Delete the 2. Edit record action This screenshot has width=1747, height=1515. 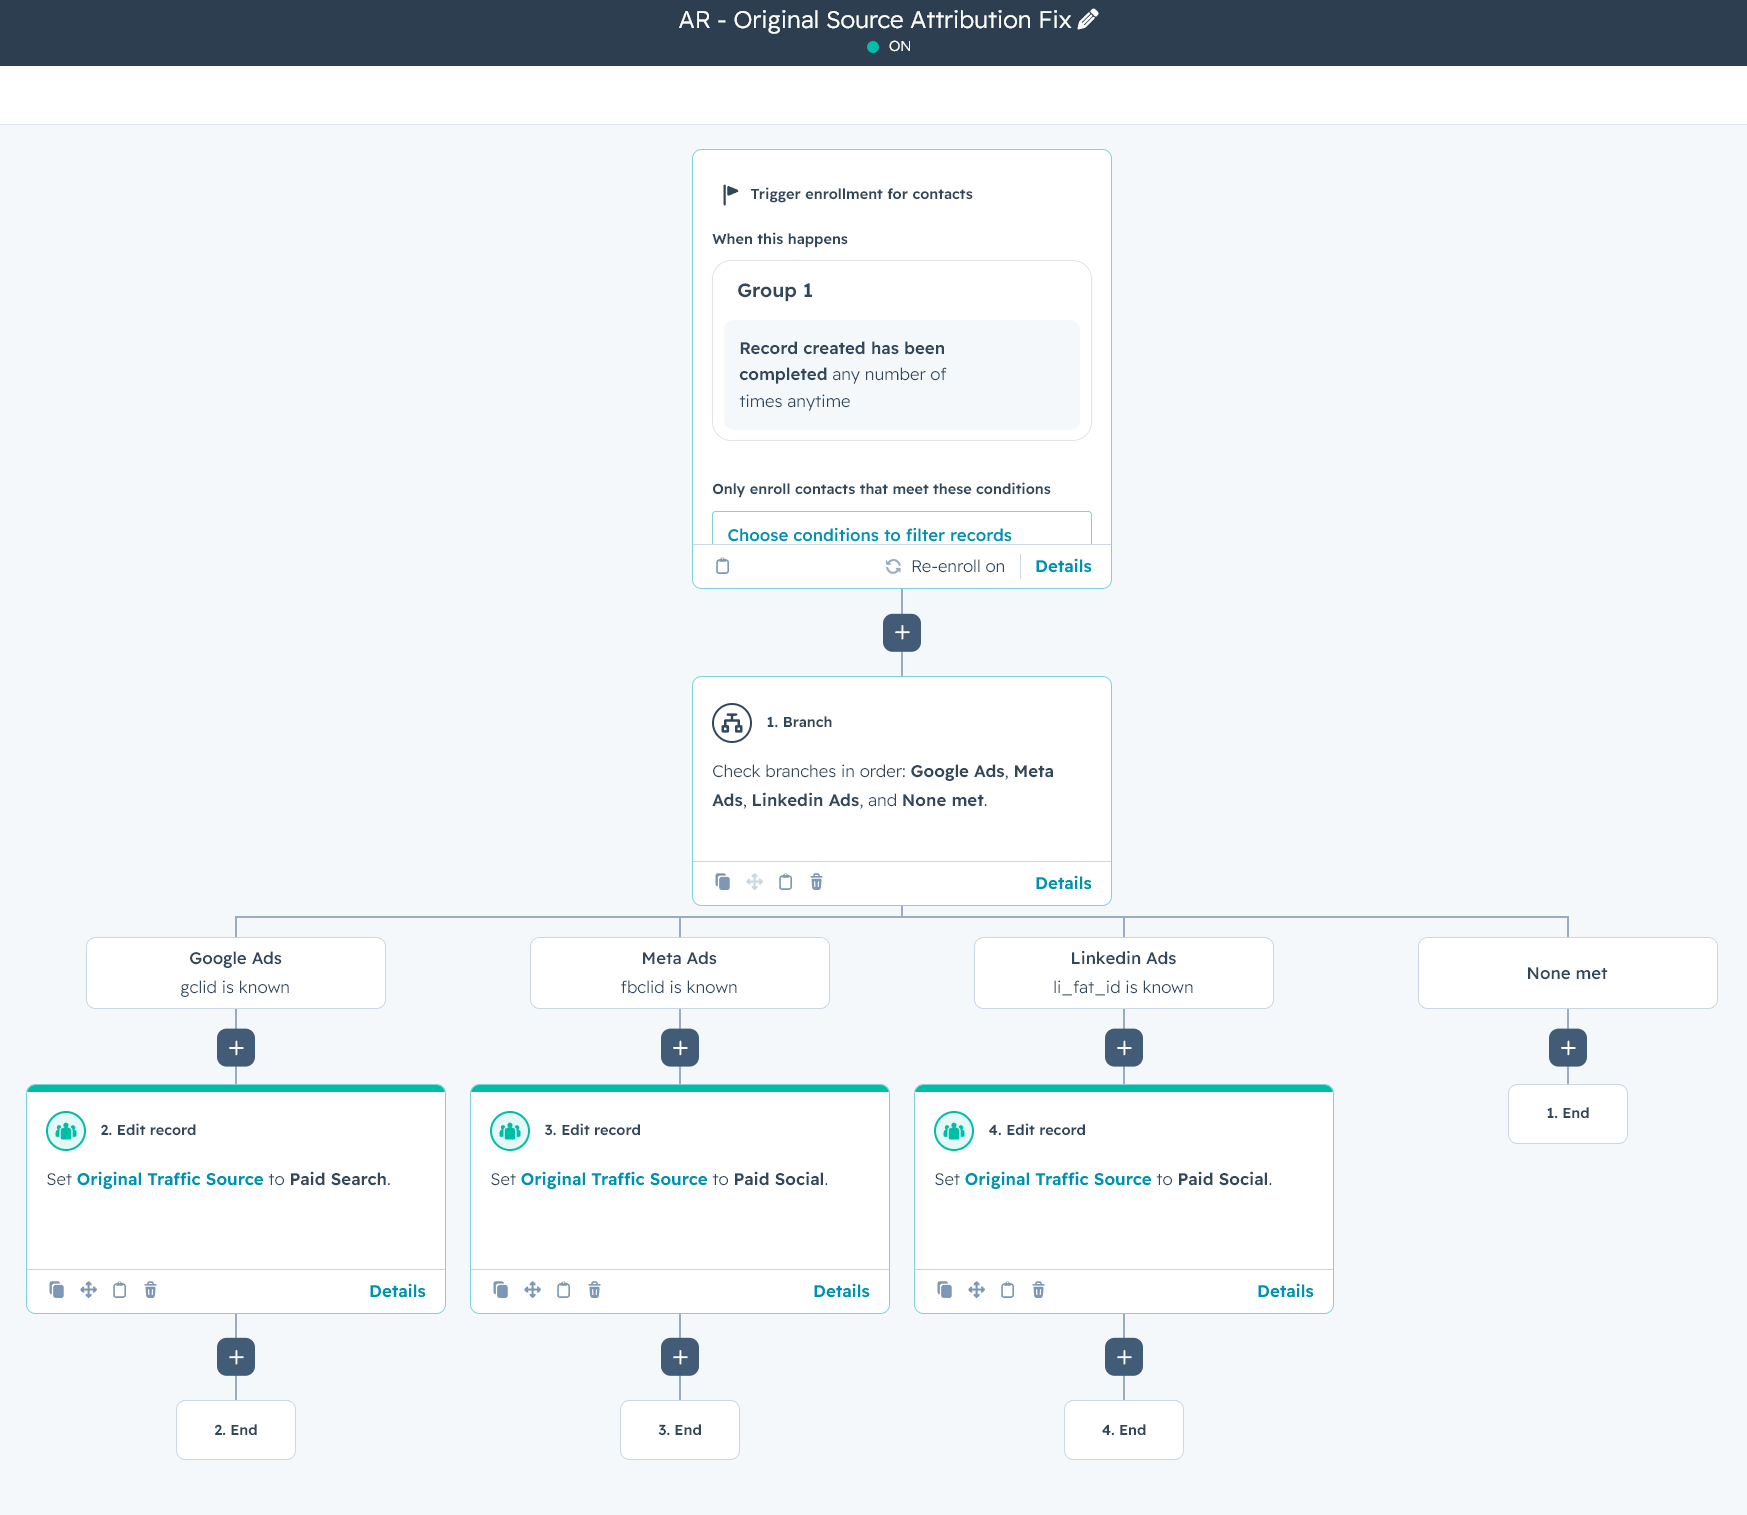tap(151, 1290)
